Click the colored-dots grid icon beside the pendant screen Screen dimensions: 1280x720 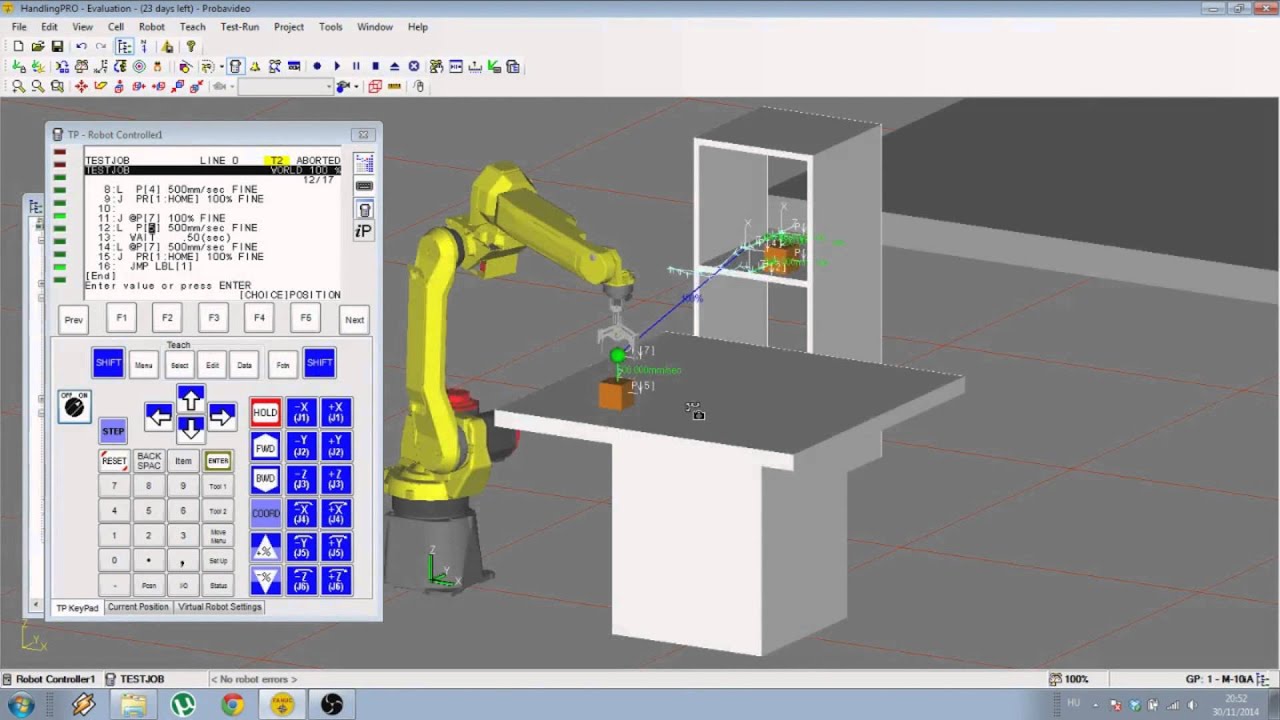coord(364,162)
